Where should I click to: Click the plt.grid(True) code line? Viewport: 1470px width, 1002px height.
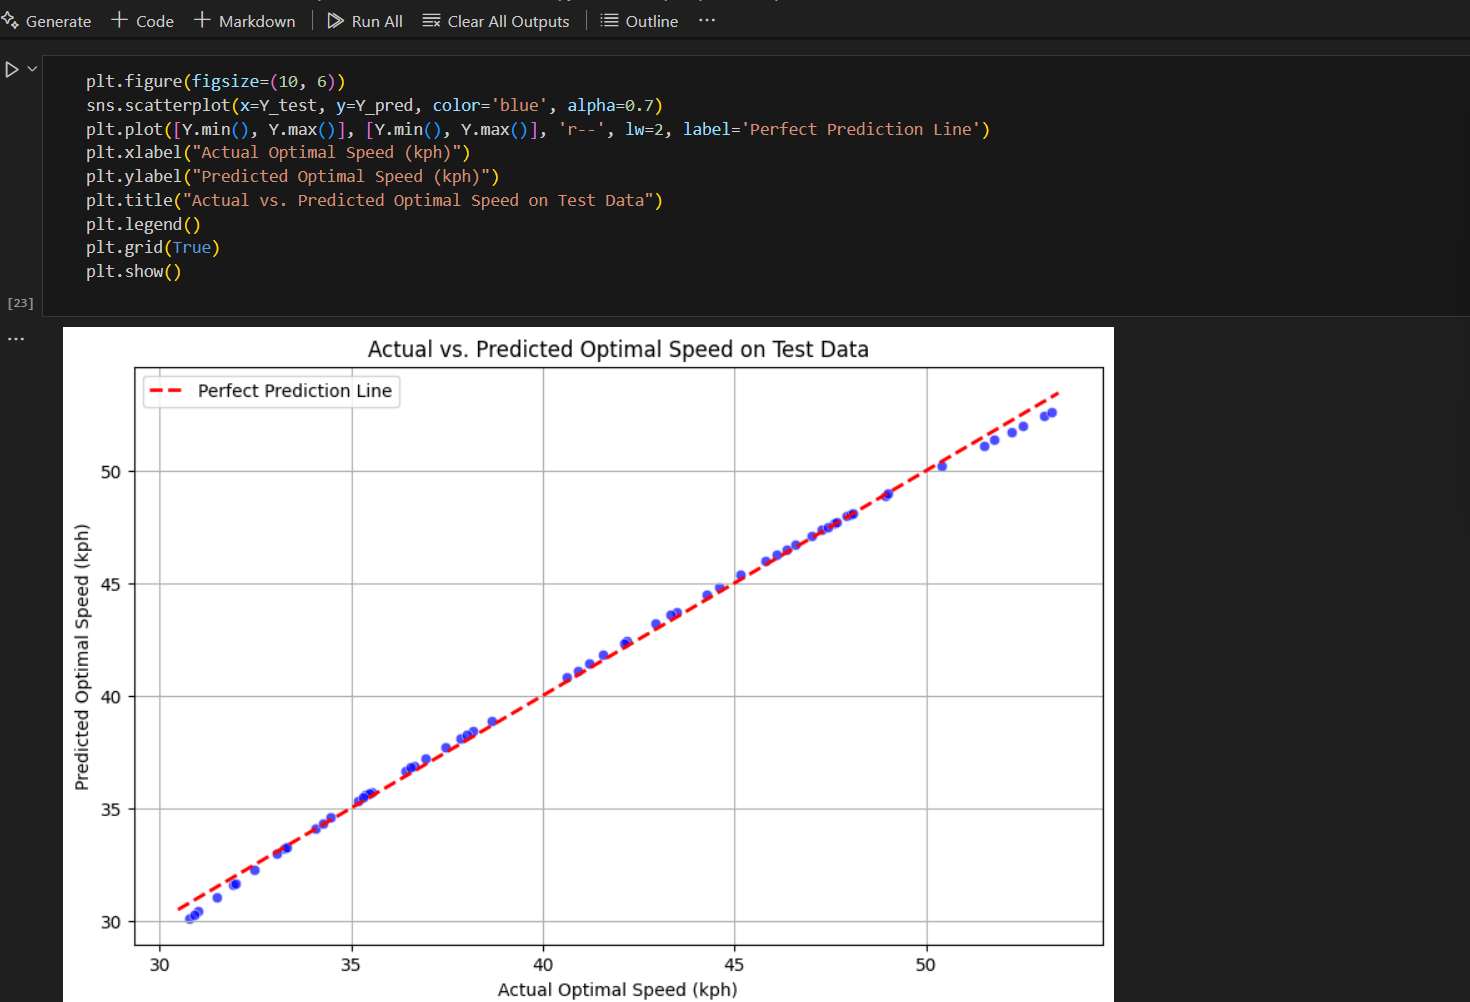(x=152, y=248)
